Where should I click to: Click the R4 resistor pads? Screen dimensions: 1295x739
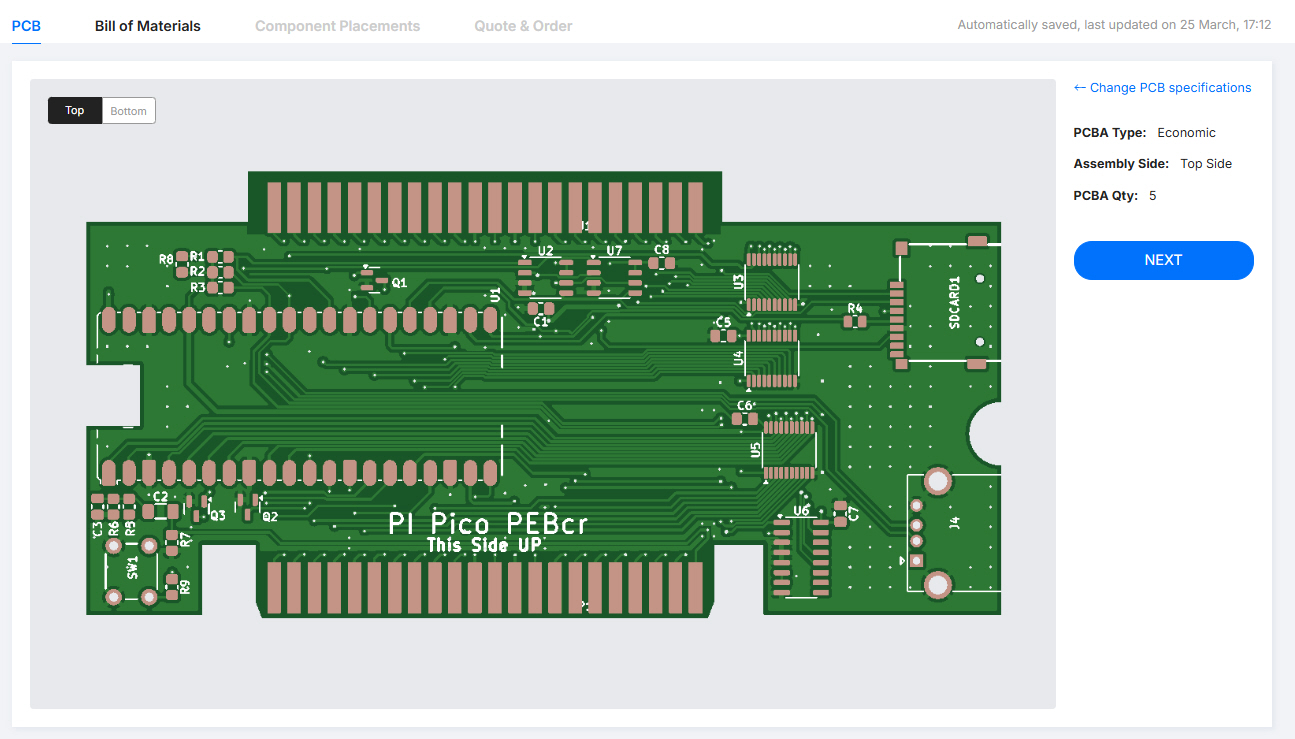click(854, 322)
